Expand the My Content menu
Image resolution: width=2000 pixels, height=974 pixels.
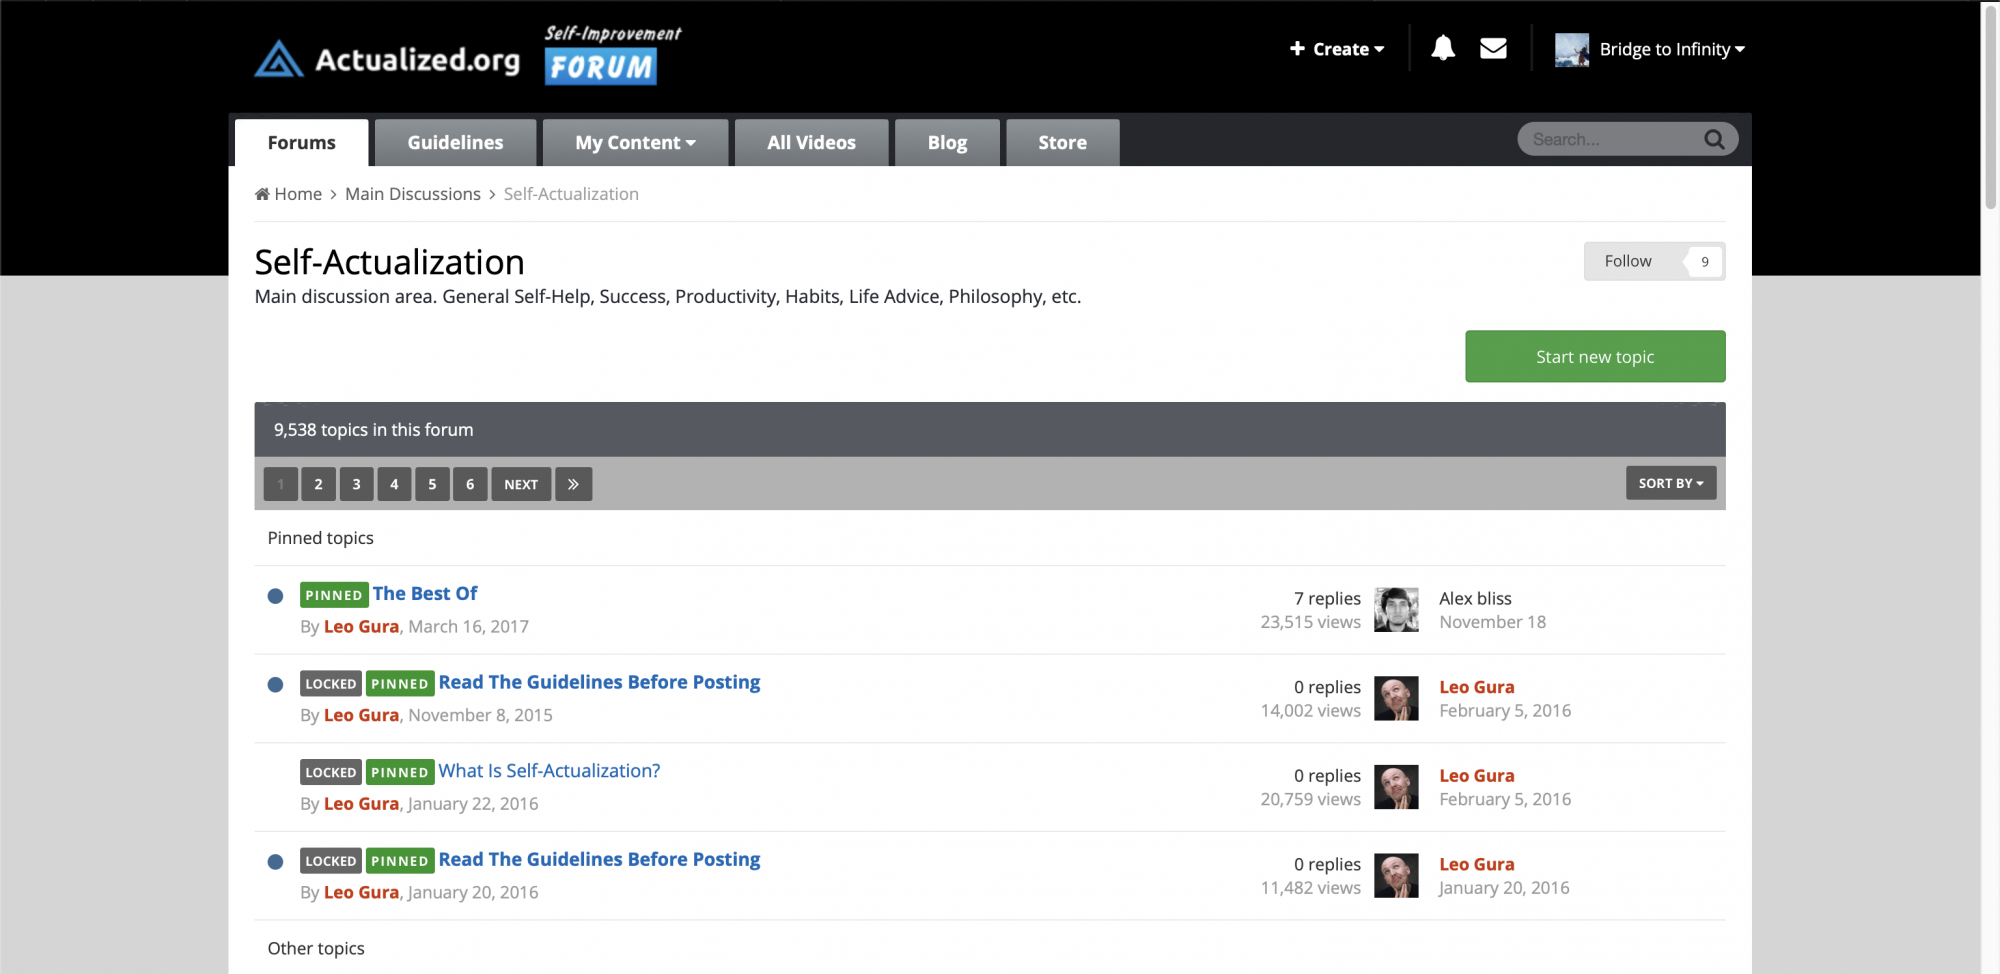(635, 143)
